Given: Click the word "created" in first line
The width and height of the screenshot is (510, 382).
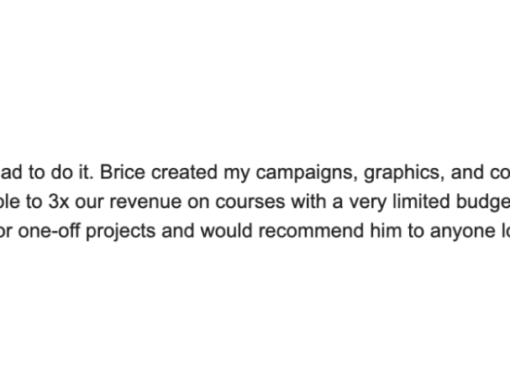Looking at the screenshot, I should pyautogui.click(x=184, y=172).
